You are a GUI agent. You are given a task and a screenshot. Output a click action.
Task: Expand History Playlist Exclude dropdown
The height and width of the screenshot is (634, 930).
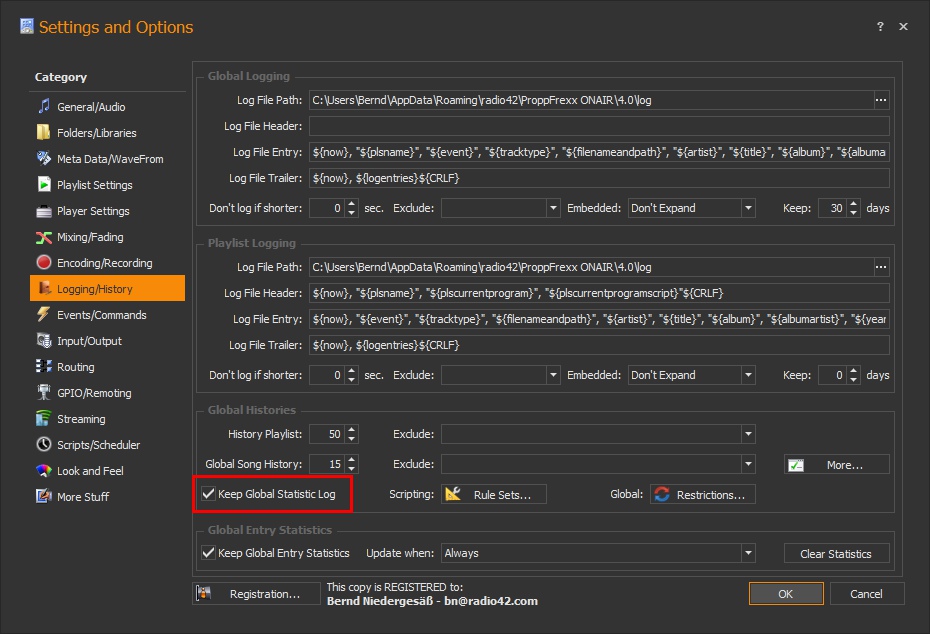point(747,434)
